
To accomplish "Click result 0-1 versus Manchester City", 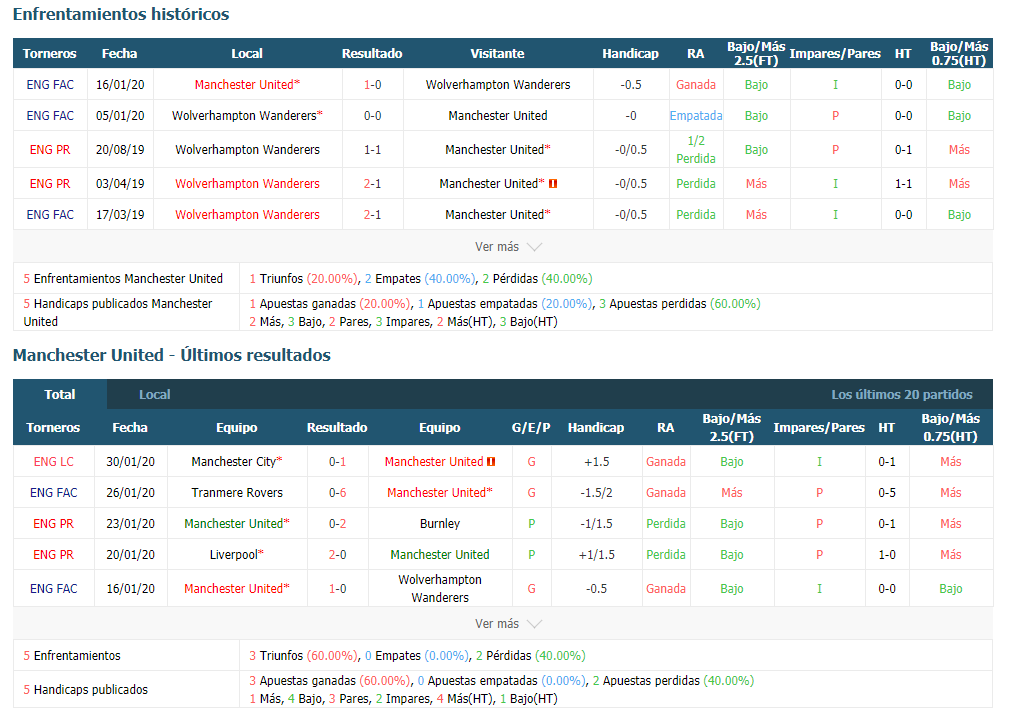I will coord(338,461).
